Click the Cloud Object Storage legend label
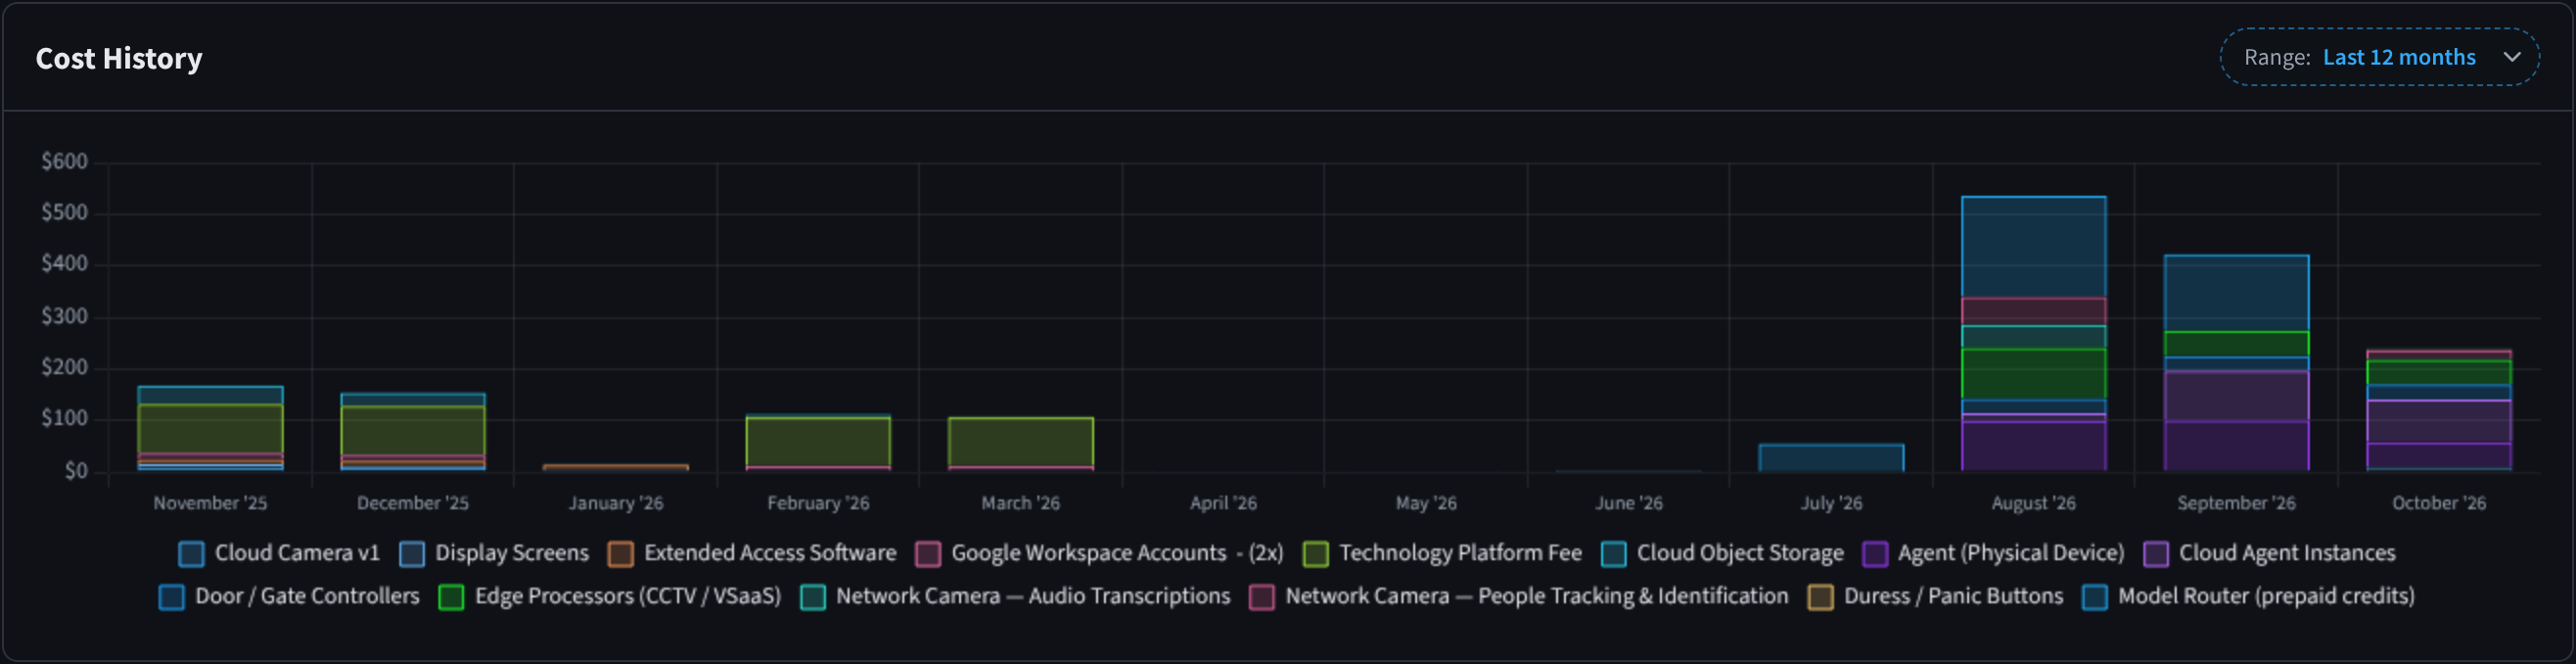Image resolution: width=2576 pixels, height=664 pixels. pos(1740,553)
